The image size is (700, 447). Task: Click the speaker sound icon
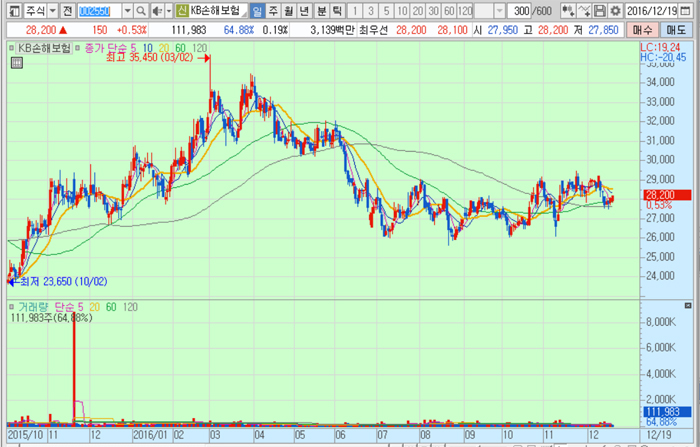coord(157,10)
